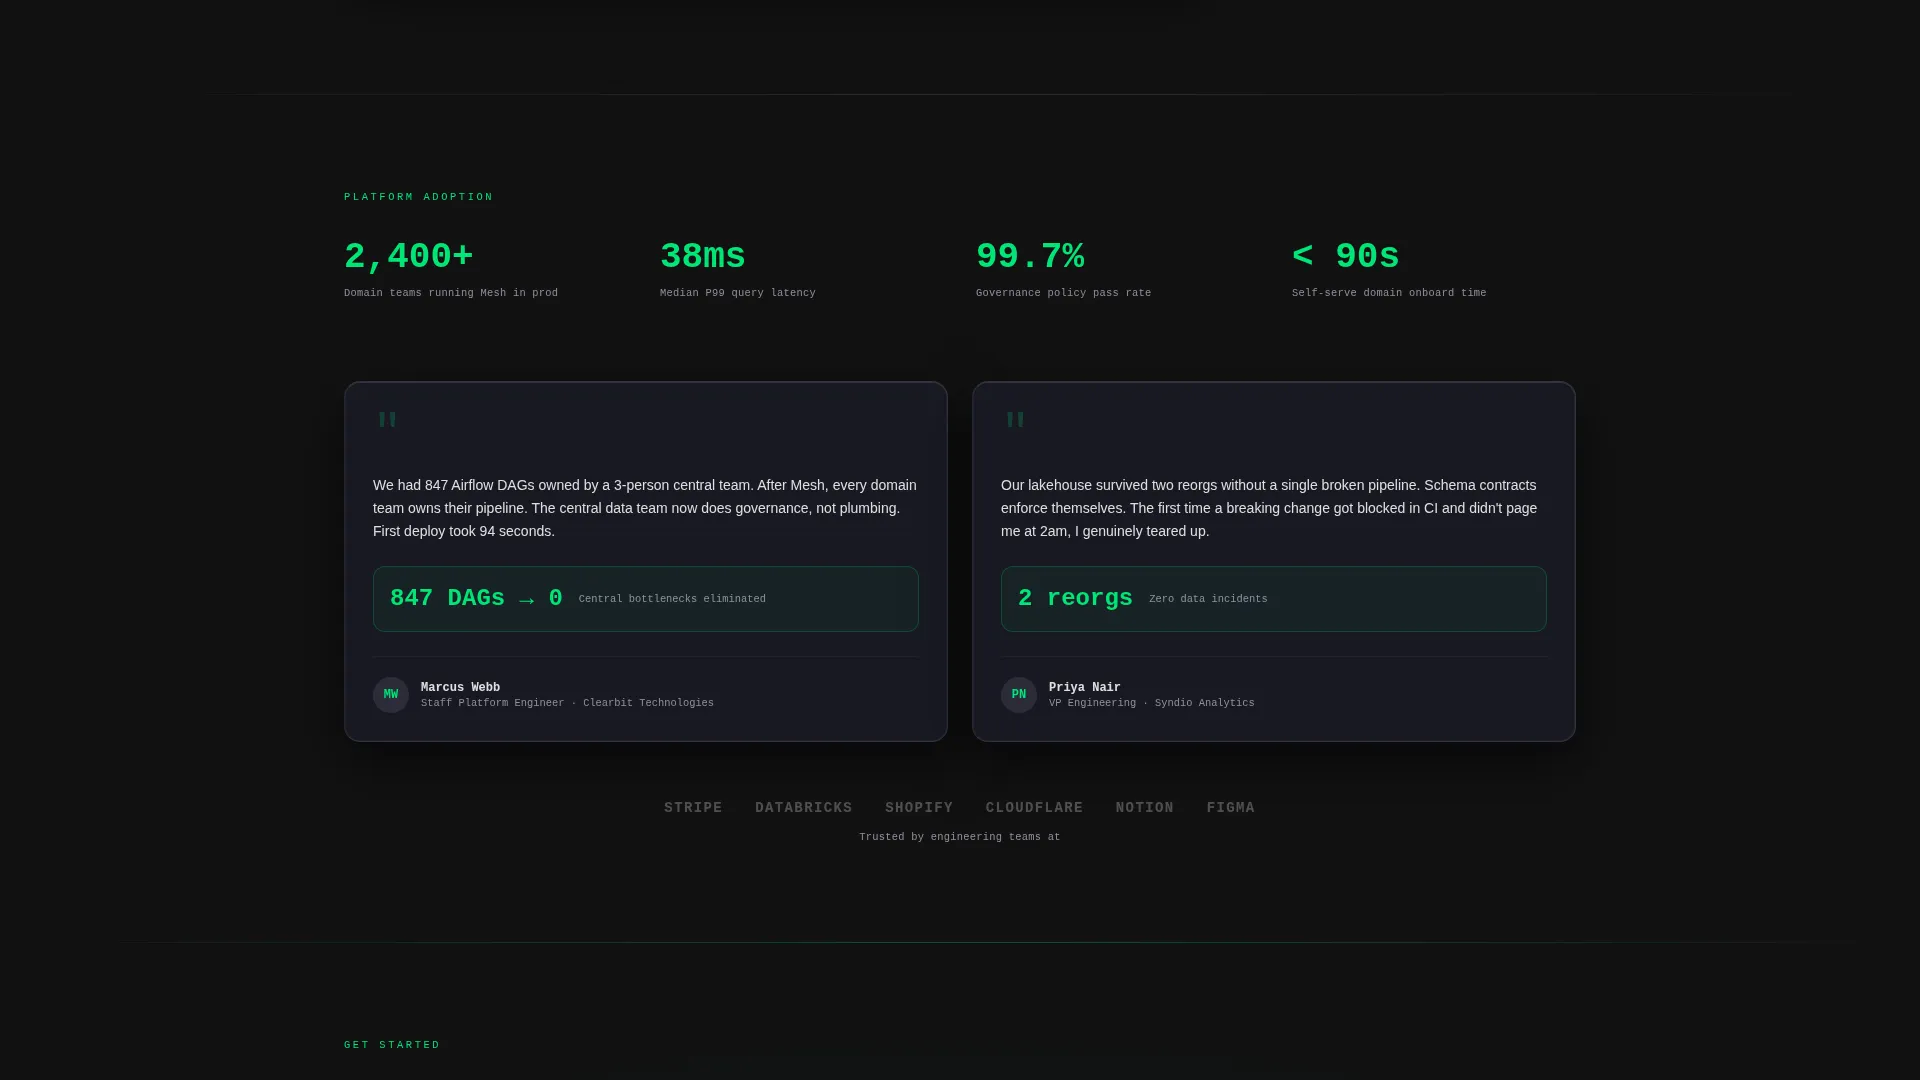The image size is (1920, 1080).
Task: Click the quote mark in Marcus Webb's card
Action: tap(388, 420)
